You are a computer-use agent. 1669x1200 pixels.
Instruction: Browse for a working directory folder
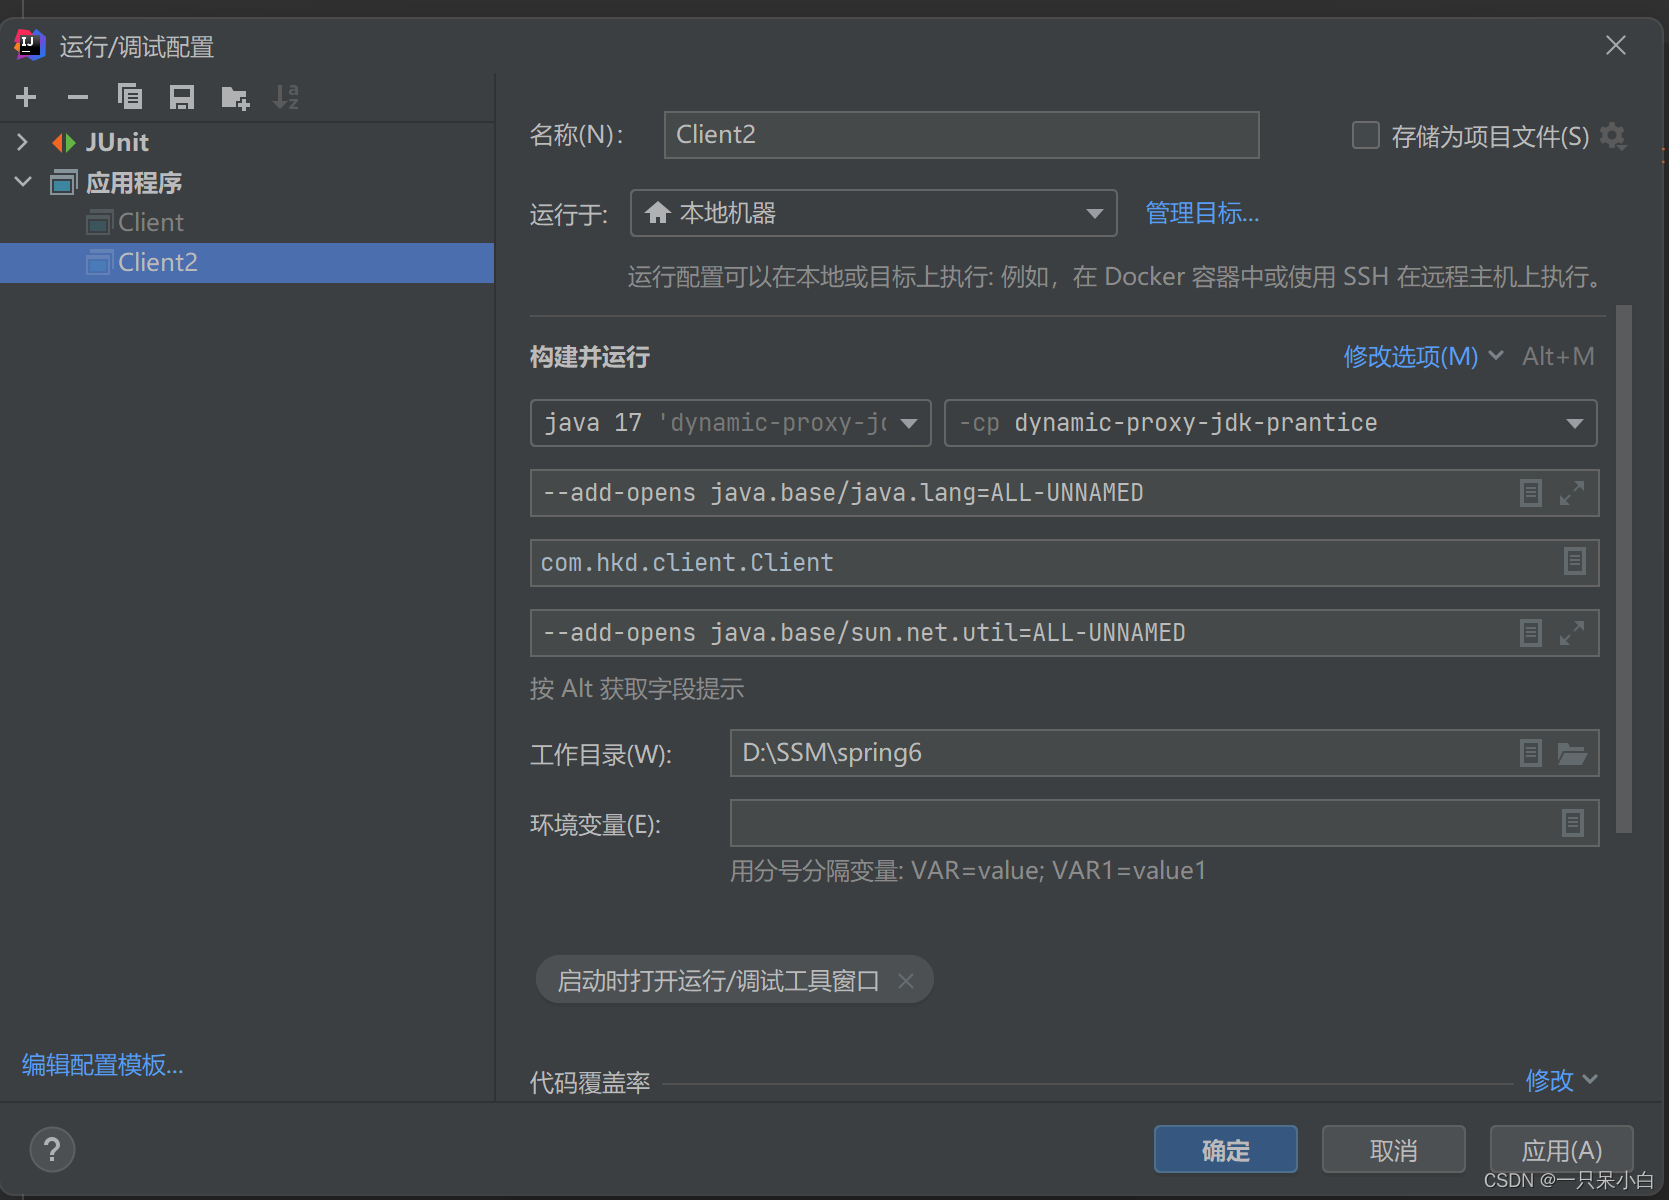pos(1572,753)
